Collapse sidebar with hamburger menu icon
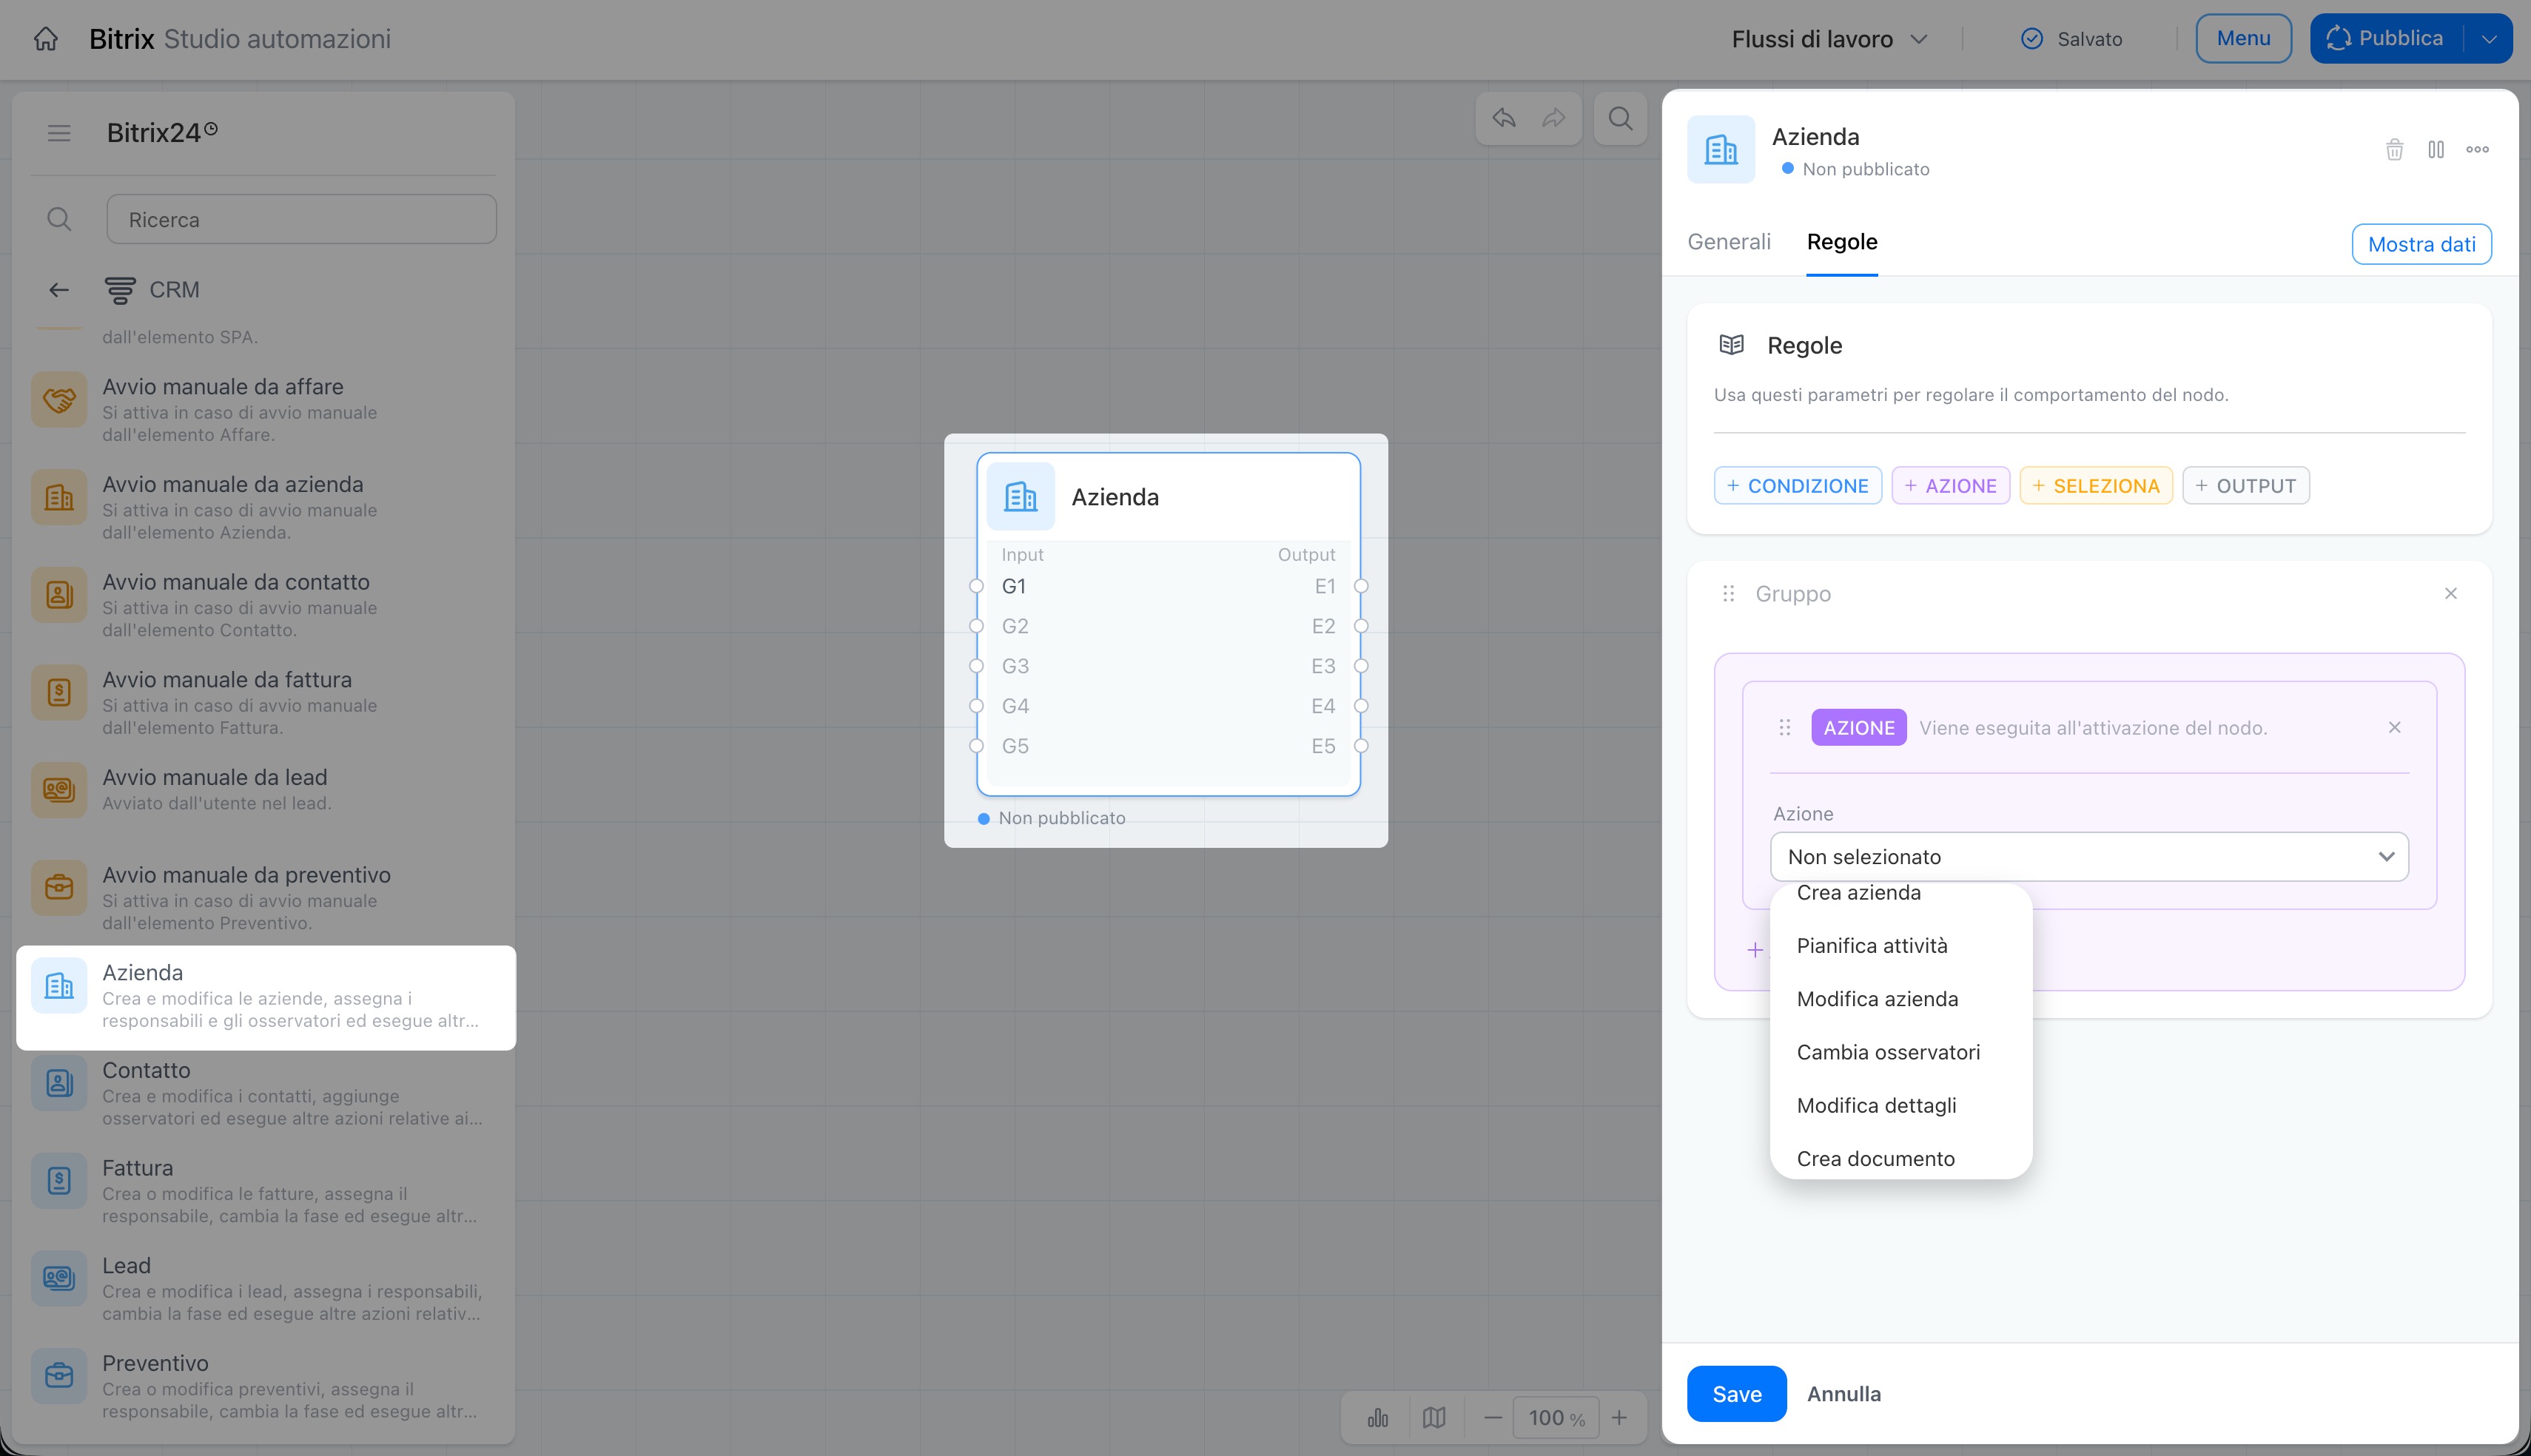 (x=59, y=133)
